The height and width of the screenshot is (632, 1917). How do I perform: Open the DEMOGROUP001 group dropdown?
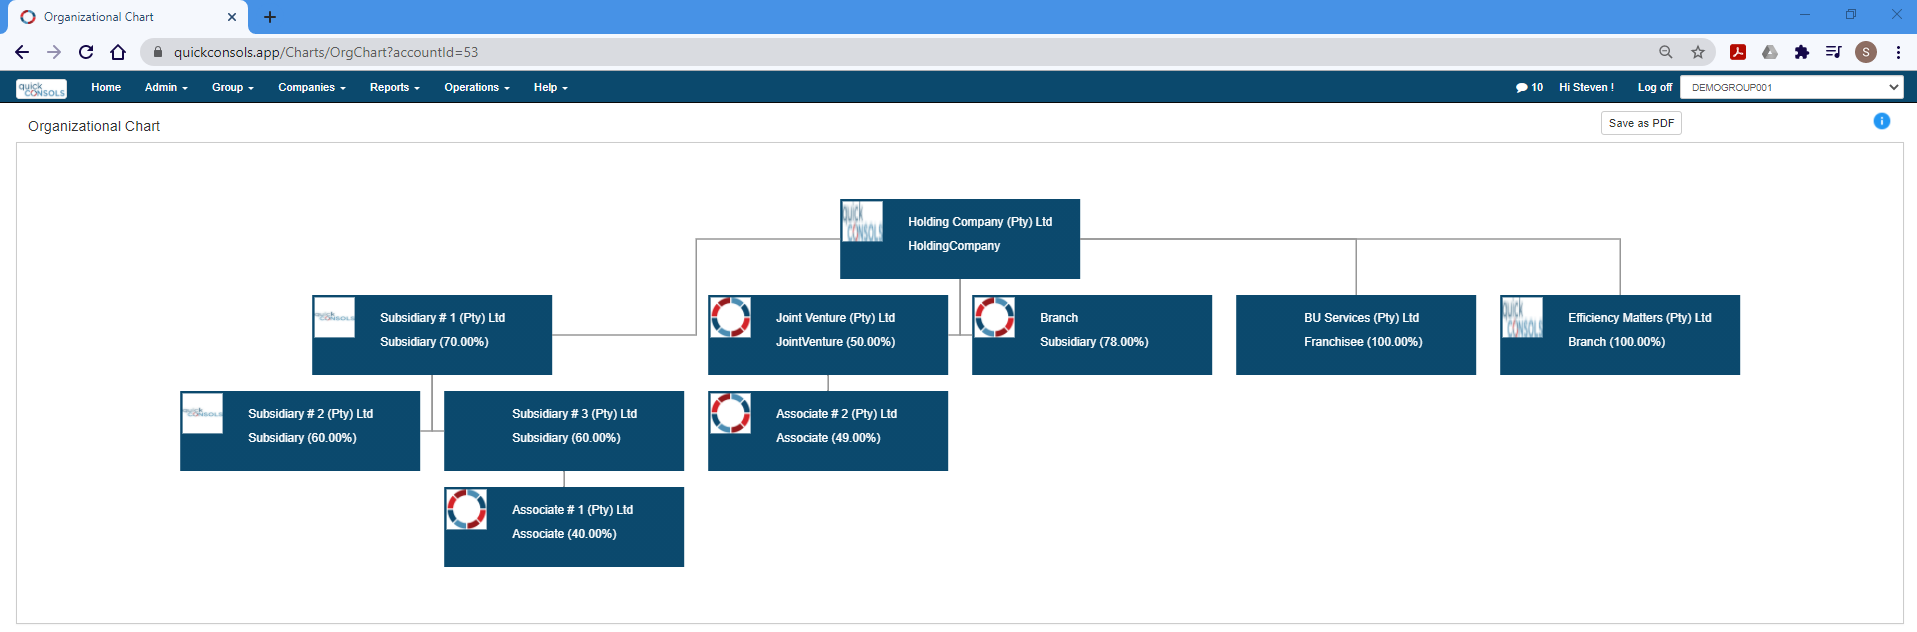click(x=1792, y=87)
